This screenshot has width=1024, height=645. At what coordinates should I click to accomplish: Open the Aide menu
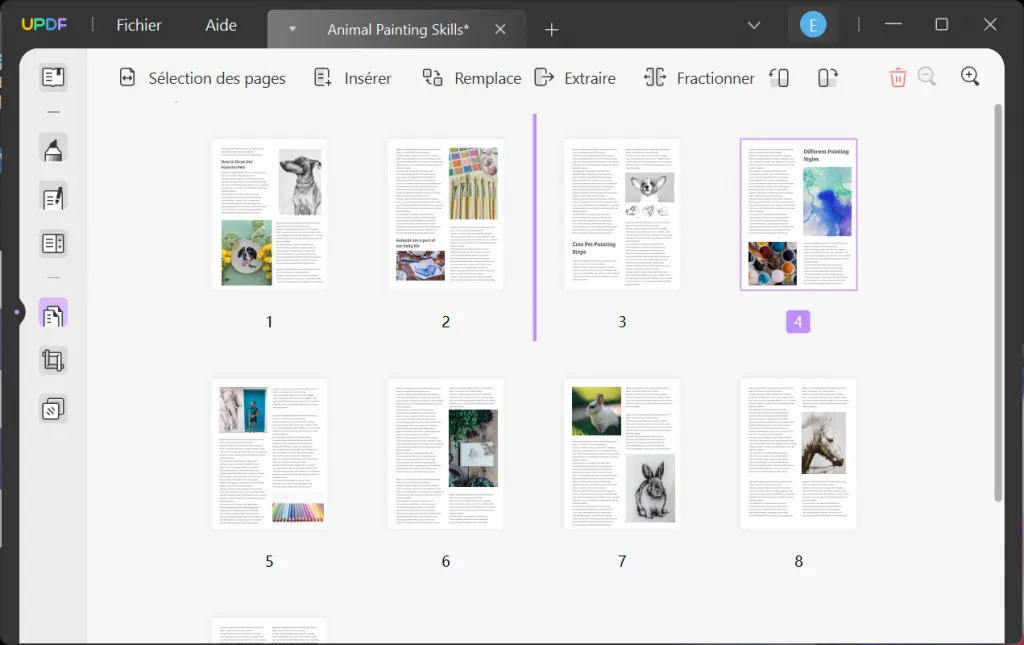(x=221, y=25)
